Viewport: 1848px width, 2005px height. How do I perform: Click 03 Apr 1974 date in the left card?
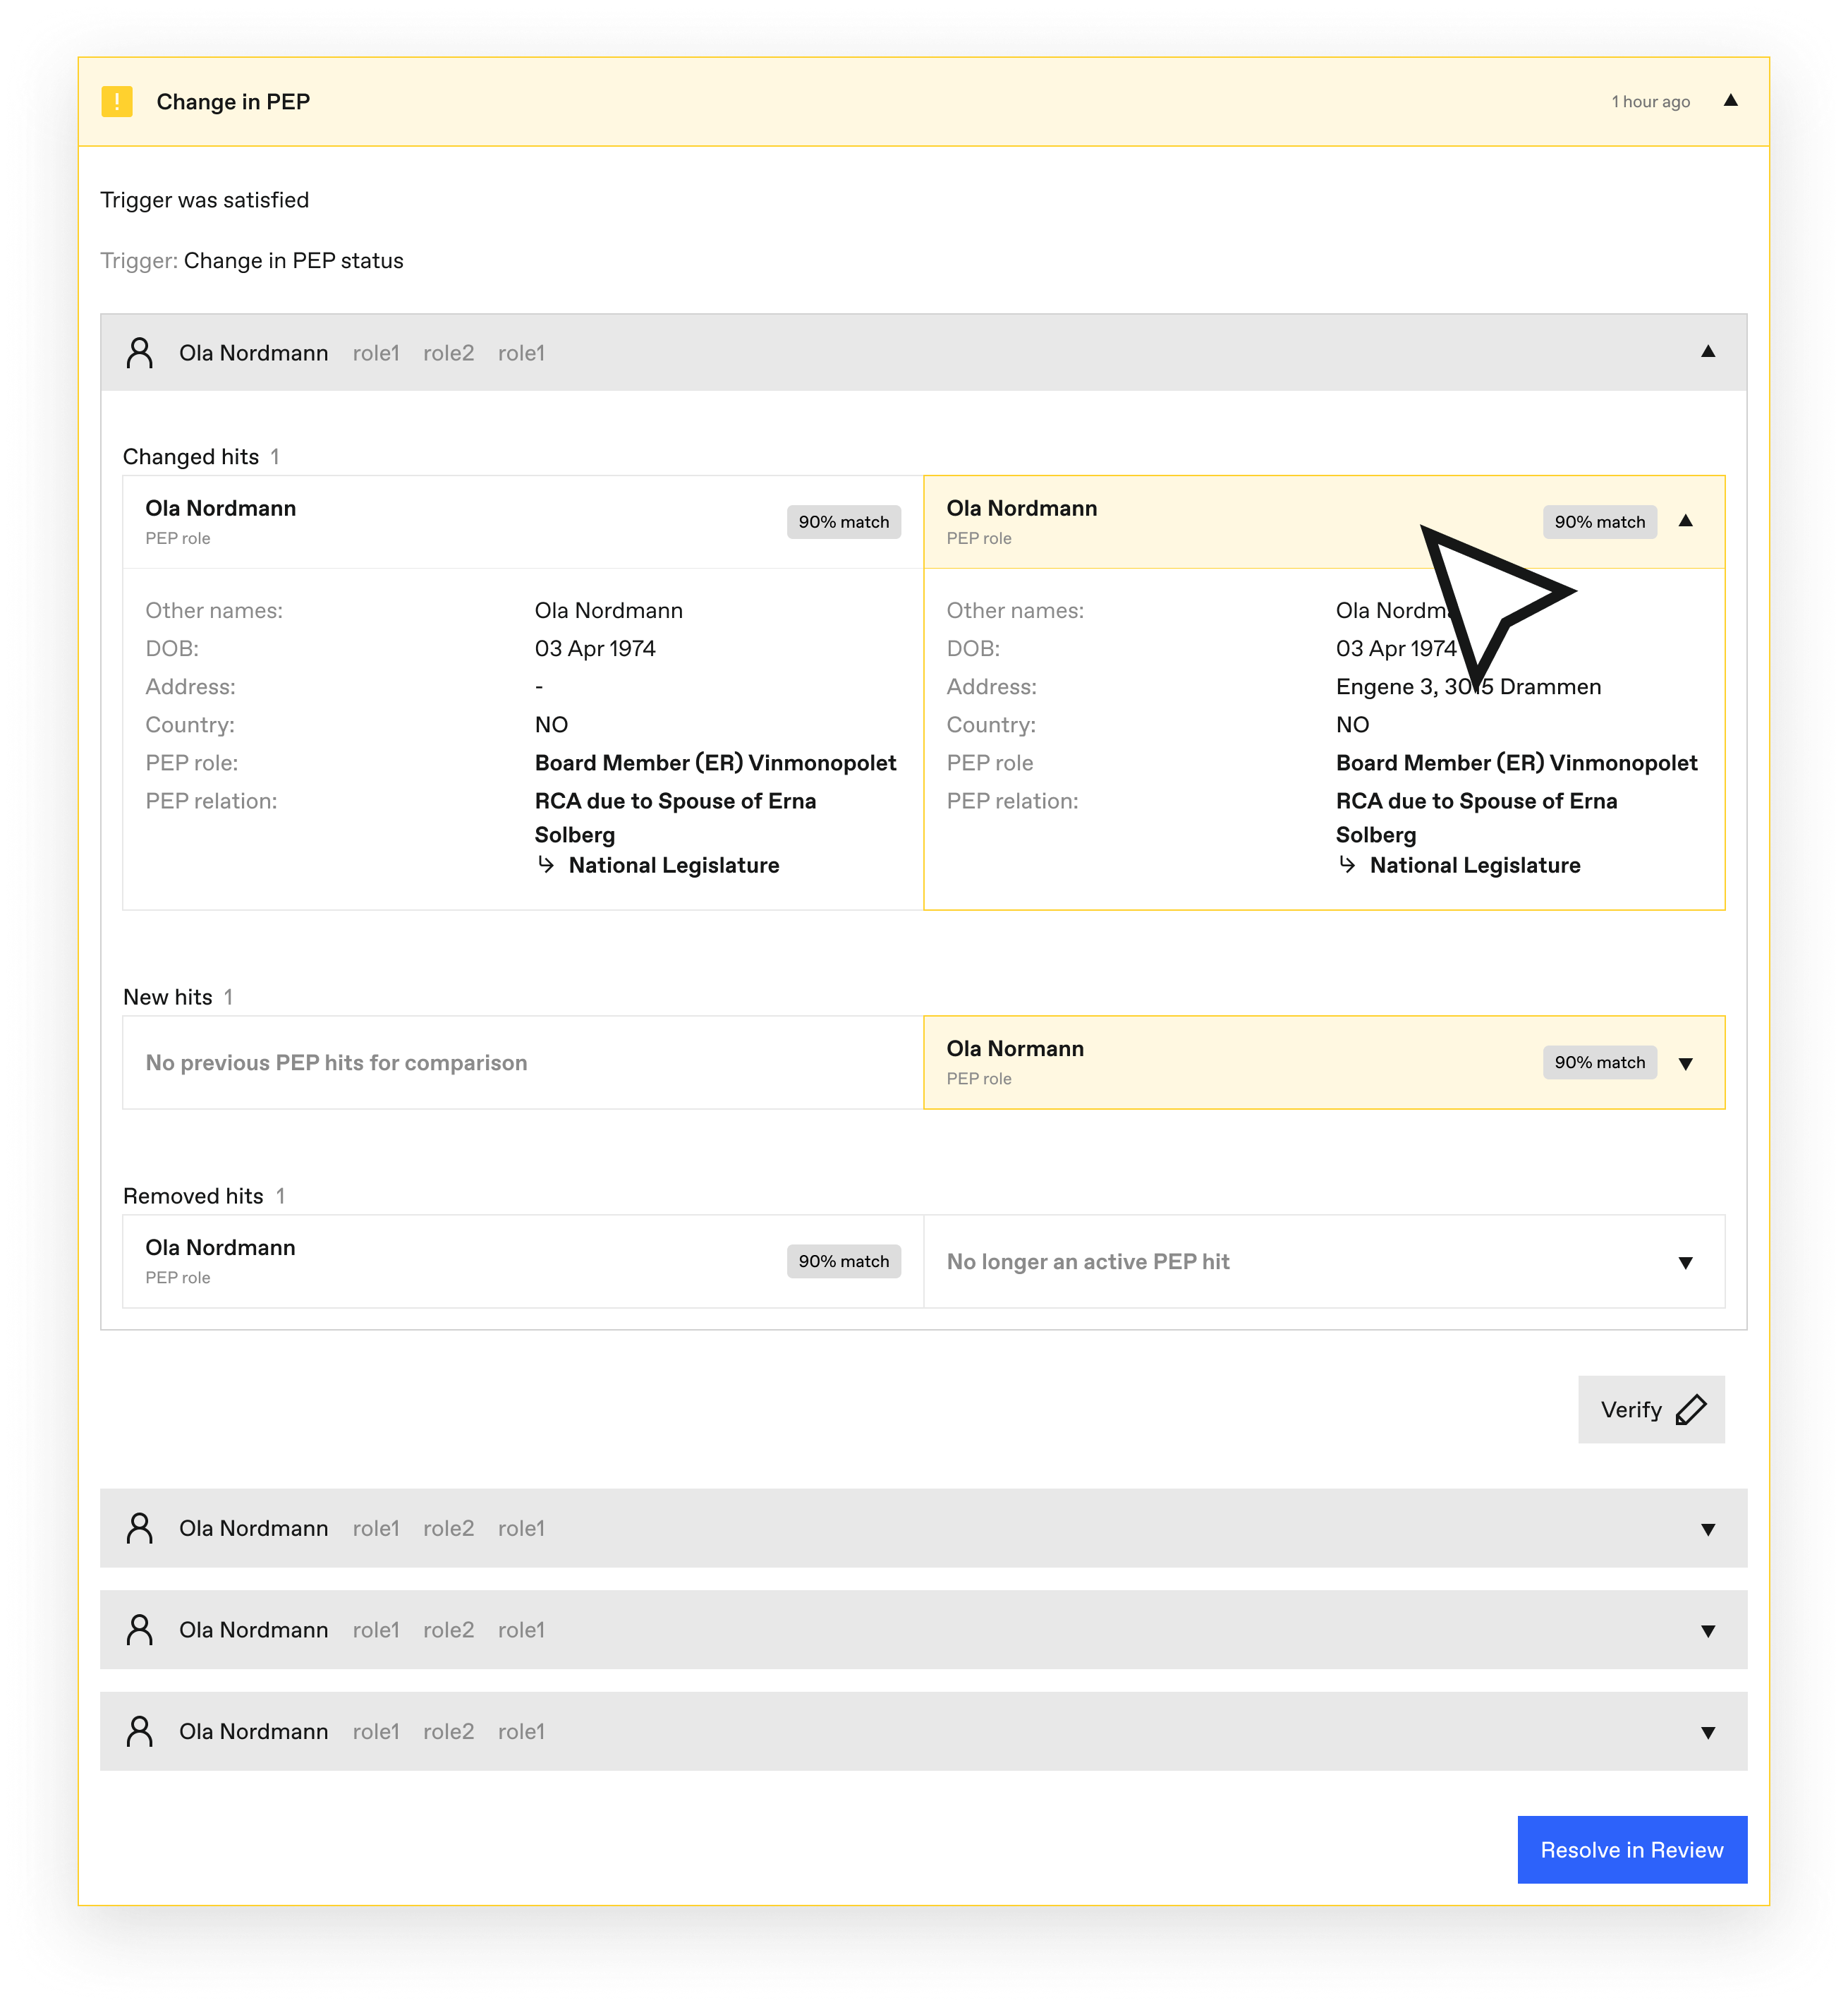[x=595, y=648]
